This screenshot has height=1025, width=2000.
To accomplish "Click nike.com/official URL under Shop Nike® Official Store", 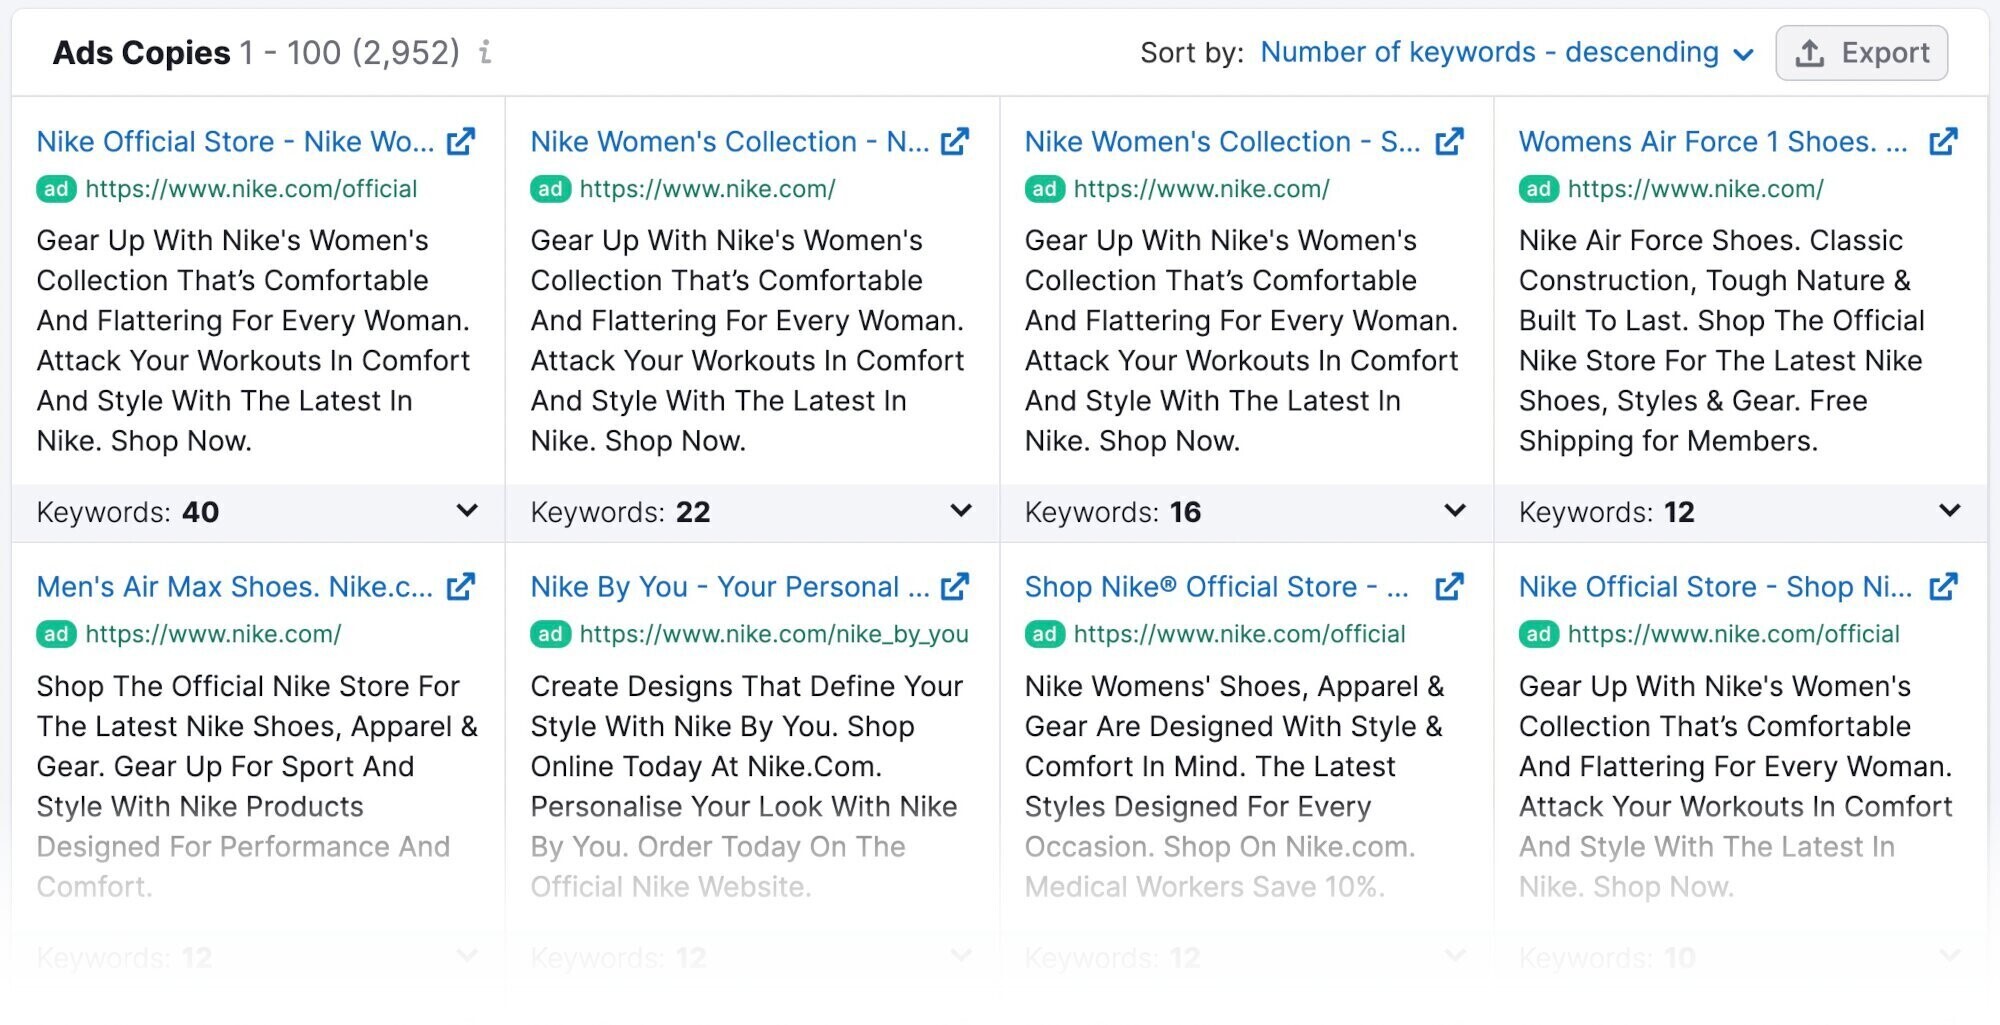I will point(1239,634).
